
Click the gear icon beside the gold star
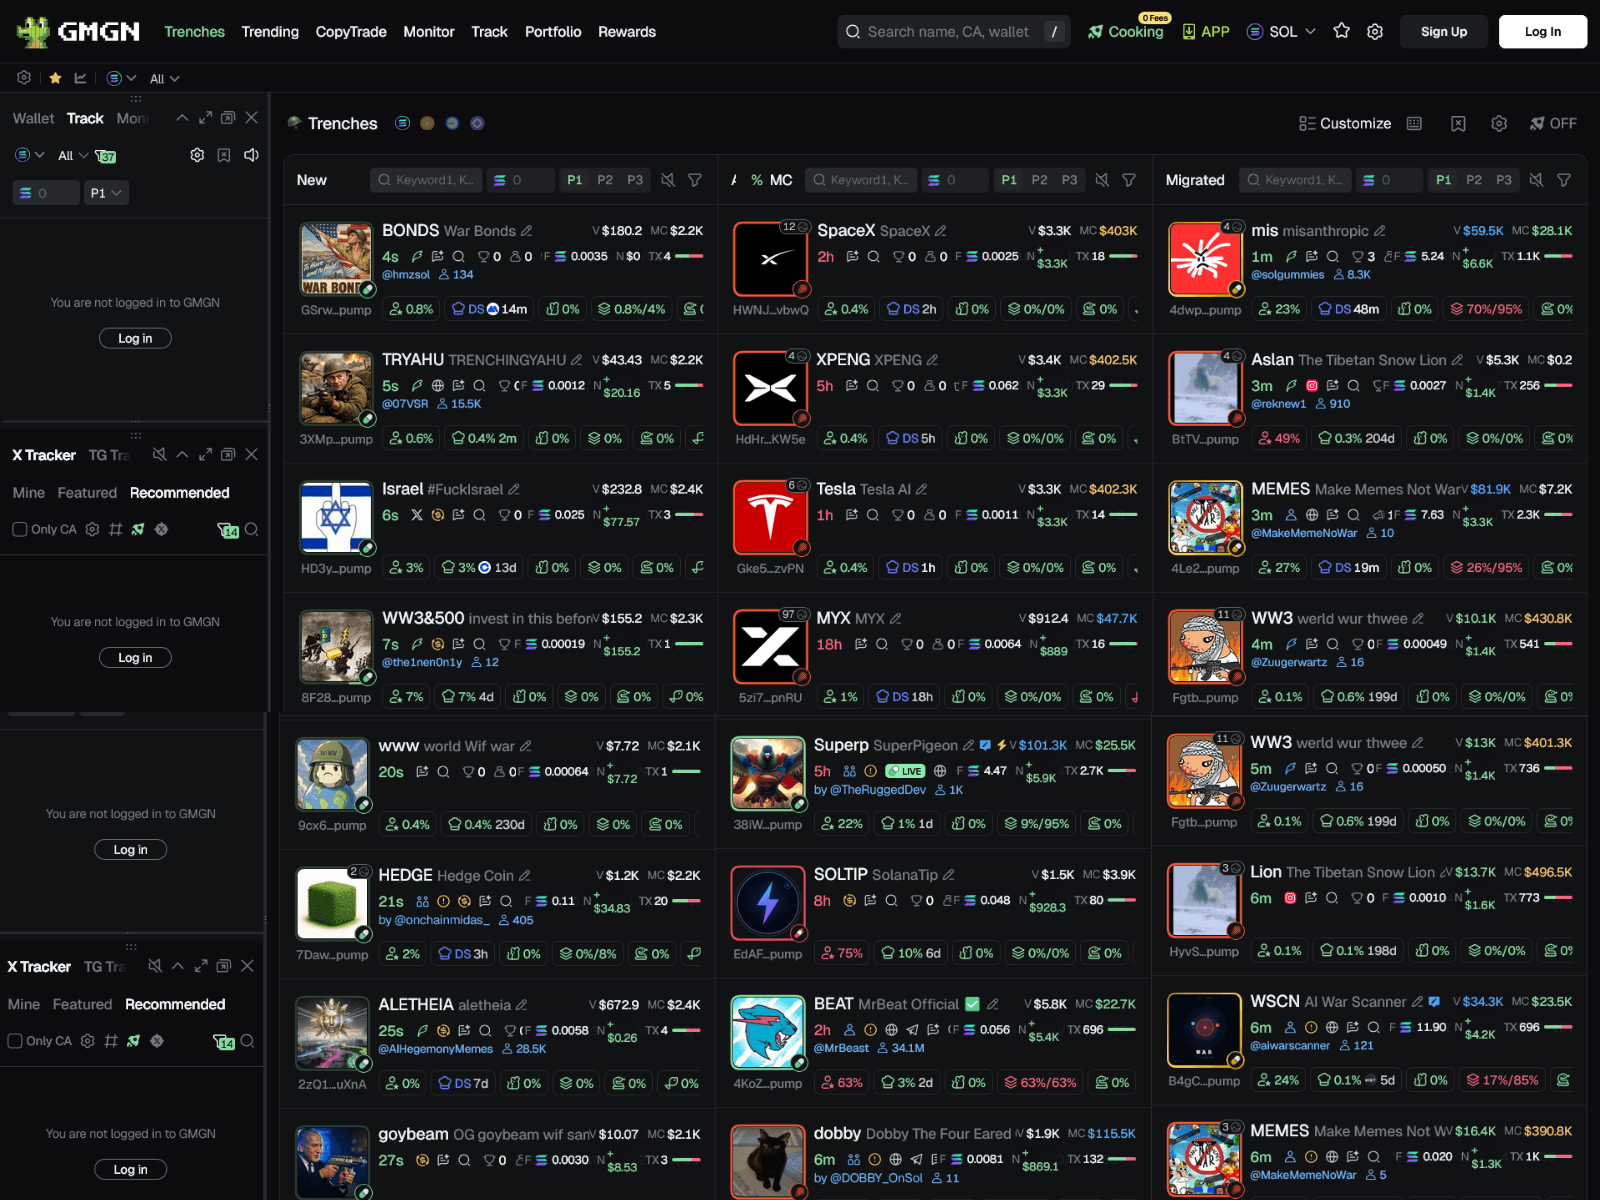point(24,78)
